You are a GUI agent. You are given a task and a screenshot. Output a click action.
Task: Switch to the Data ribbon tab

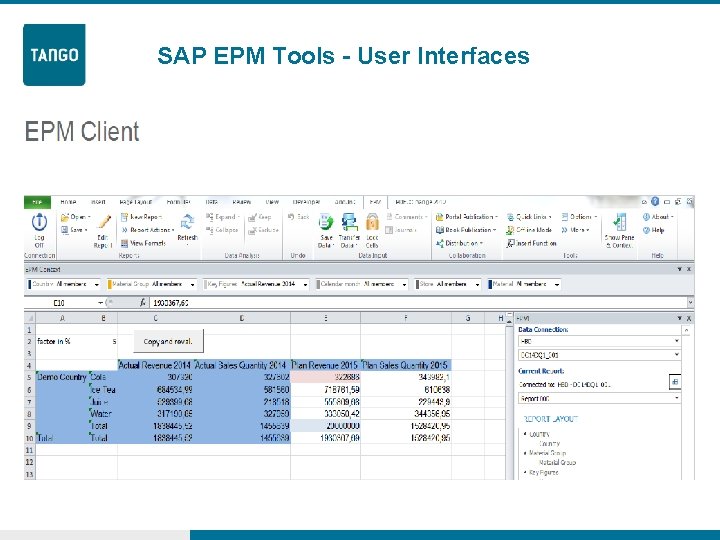(x=212, y=202)
